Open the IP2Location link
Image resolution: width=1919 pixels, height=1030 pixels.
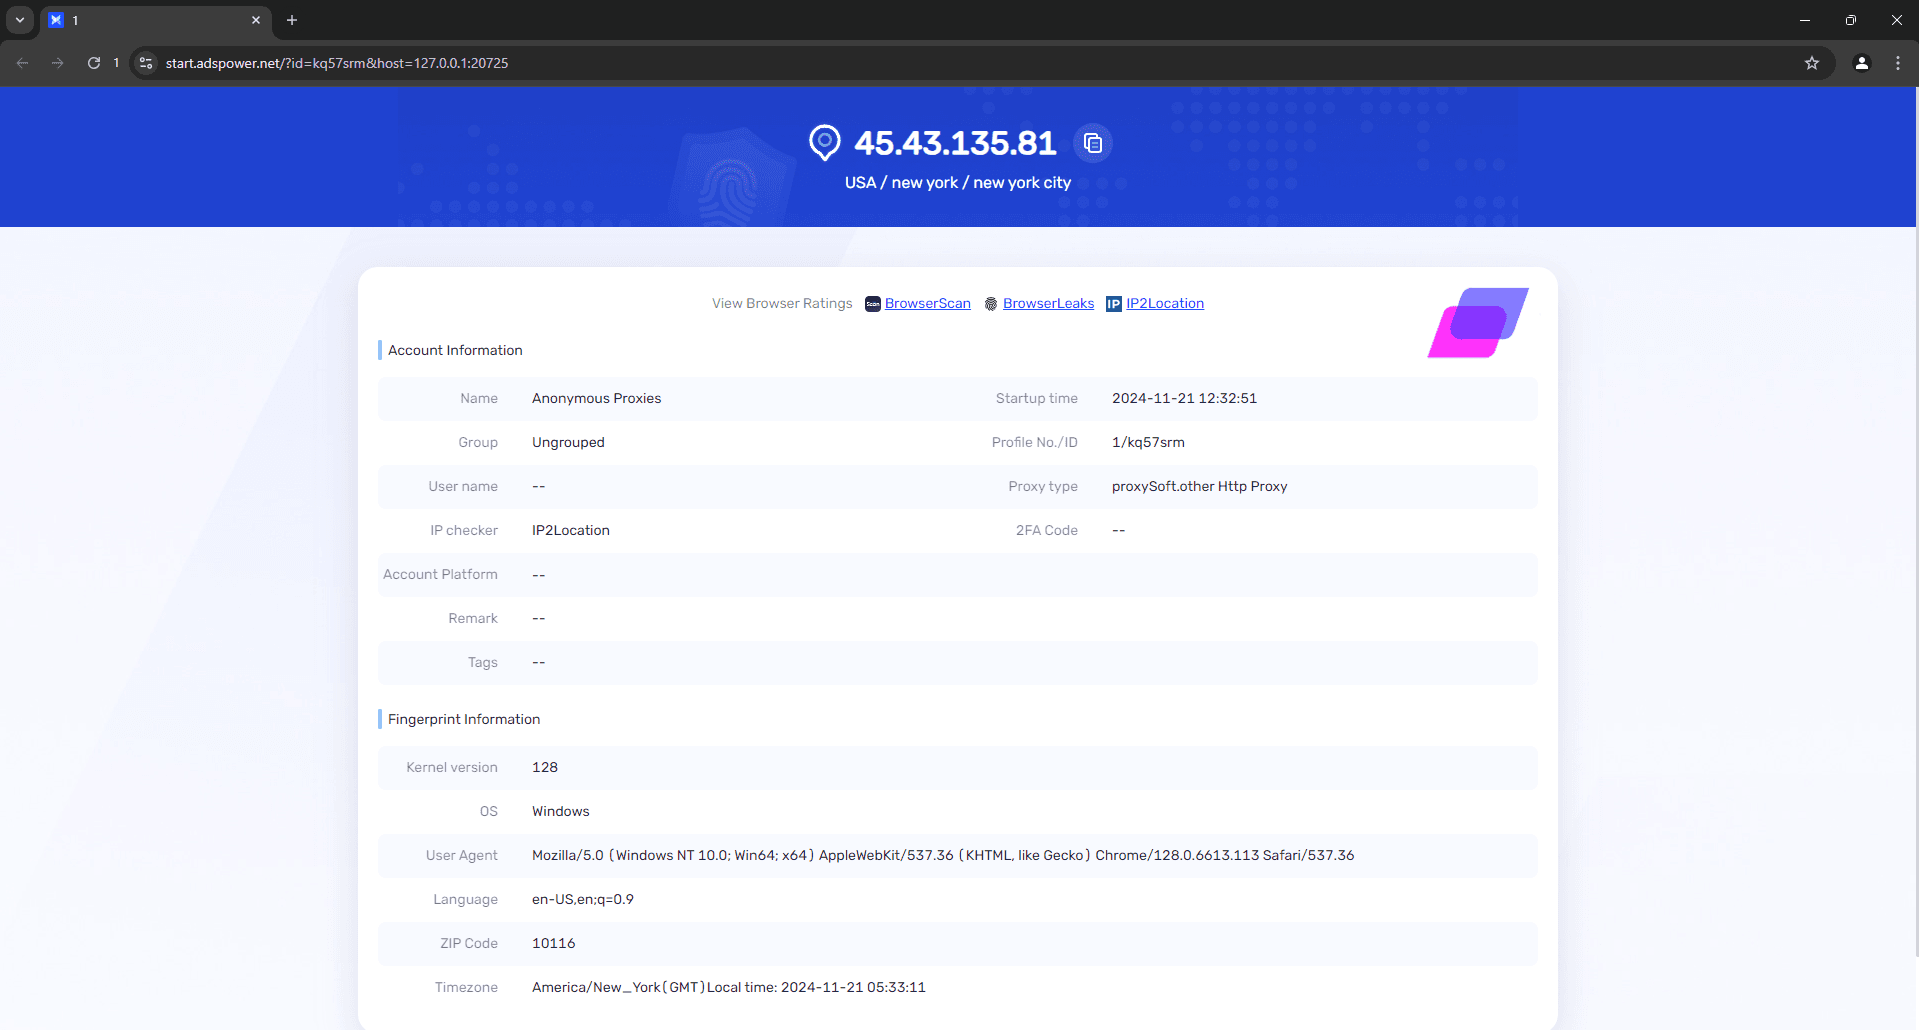click(1165, 303)
